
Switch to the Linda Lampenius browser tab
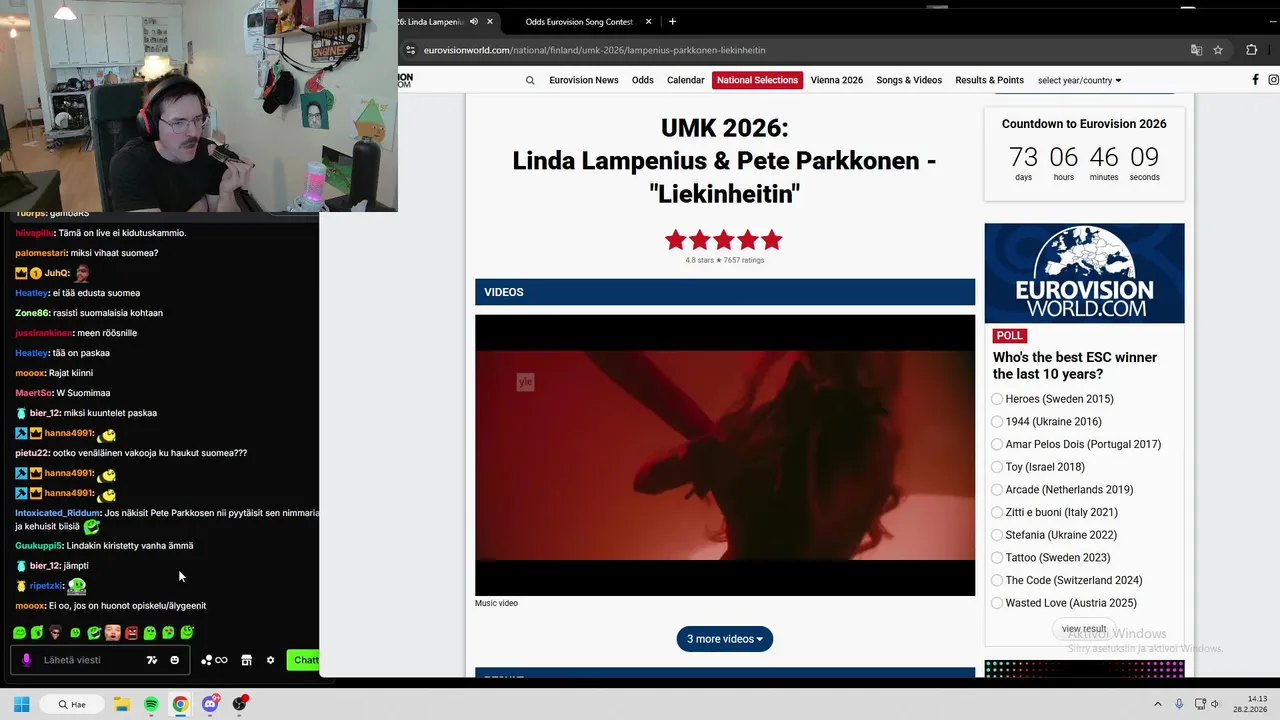(430, 21)
